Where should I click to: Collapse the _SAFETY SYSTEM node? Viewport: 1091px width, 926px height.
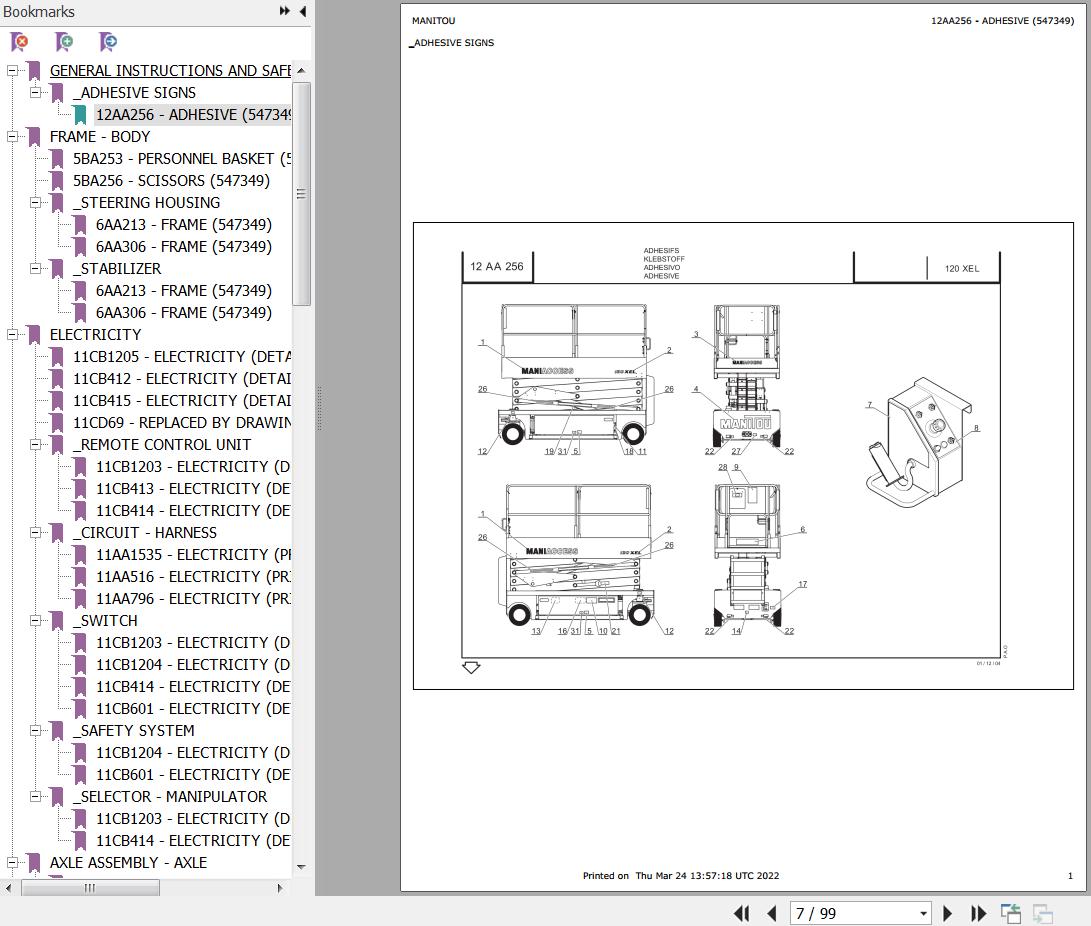tap(35, 731)
